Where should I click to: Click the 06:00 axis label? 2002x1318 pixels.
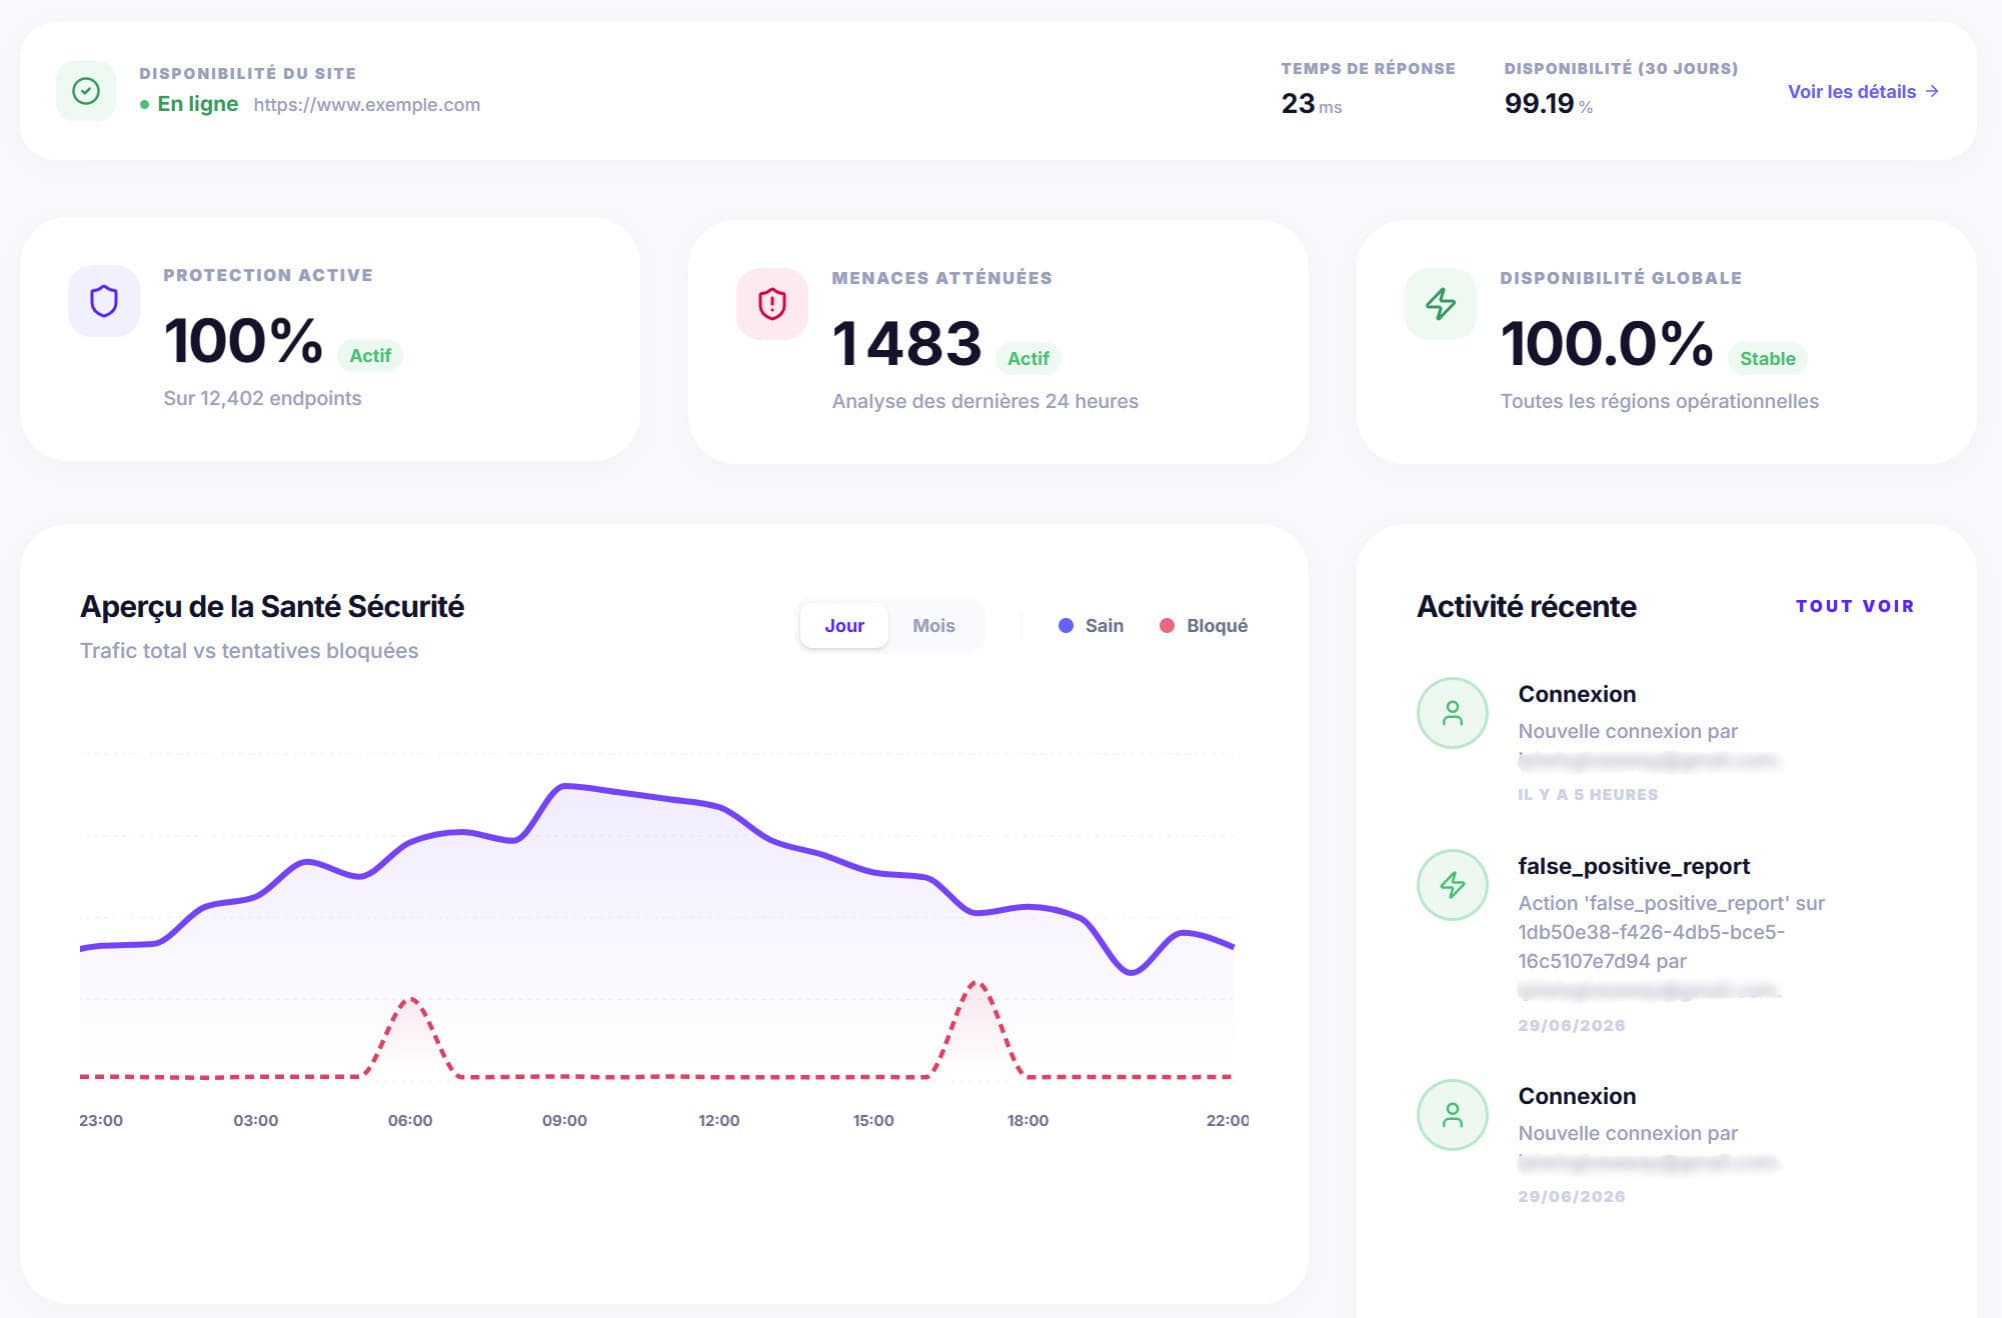pos(410,1121)
